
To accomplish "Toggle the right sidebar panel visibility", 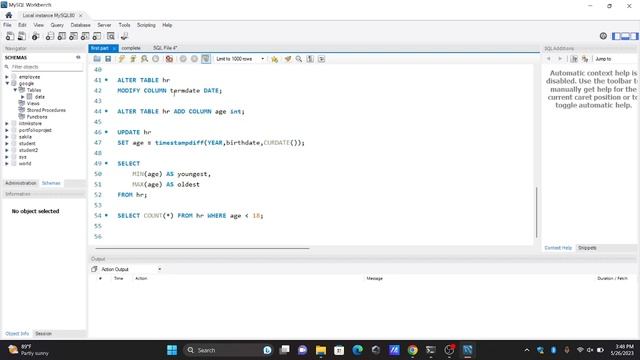I will [634, 36].
